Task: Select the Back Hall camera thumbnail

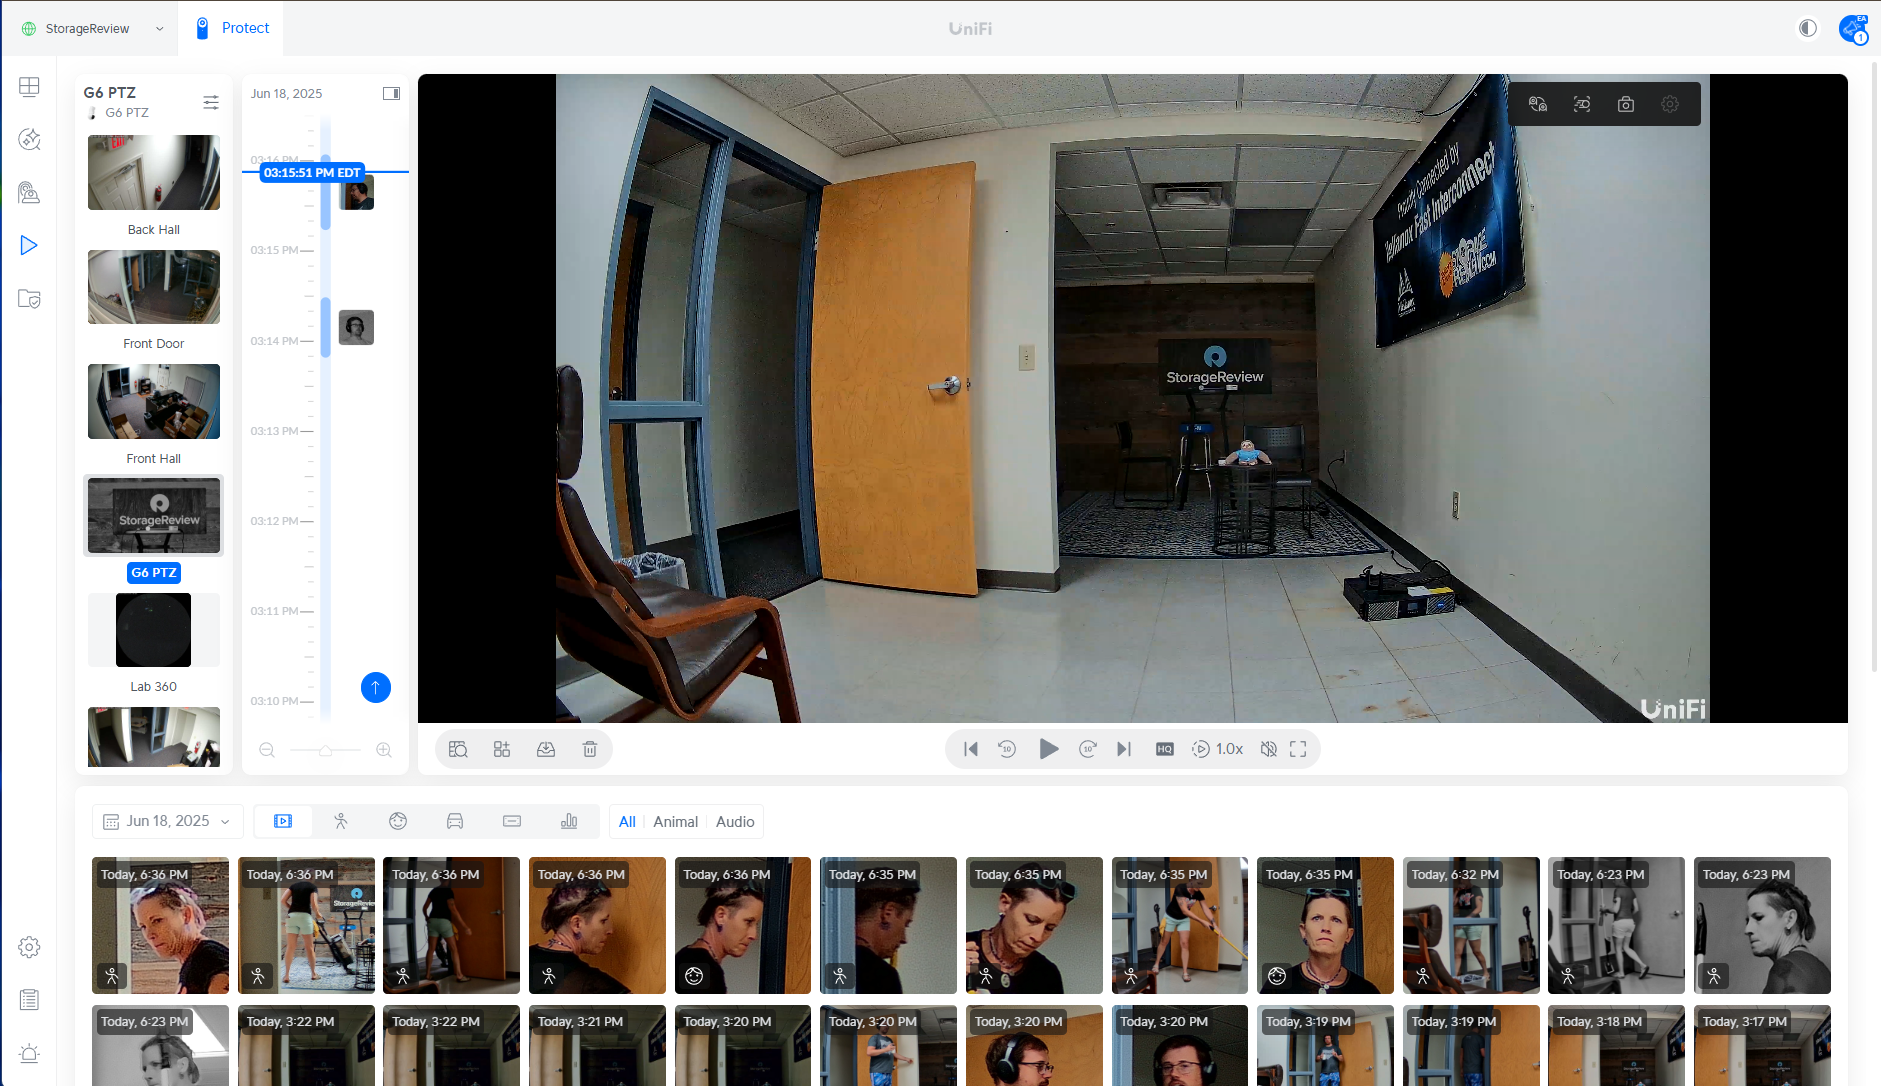Action: [x=154, y=173]
